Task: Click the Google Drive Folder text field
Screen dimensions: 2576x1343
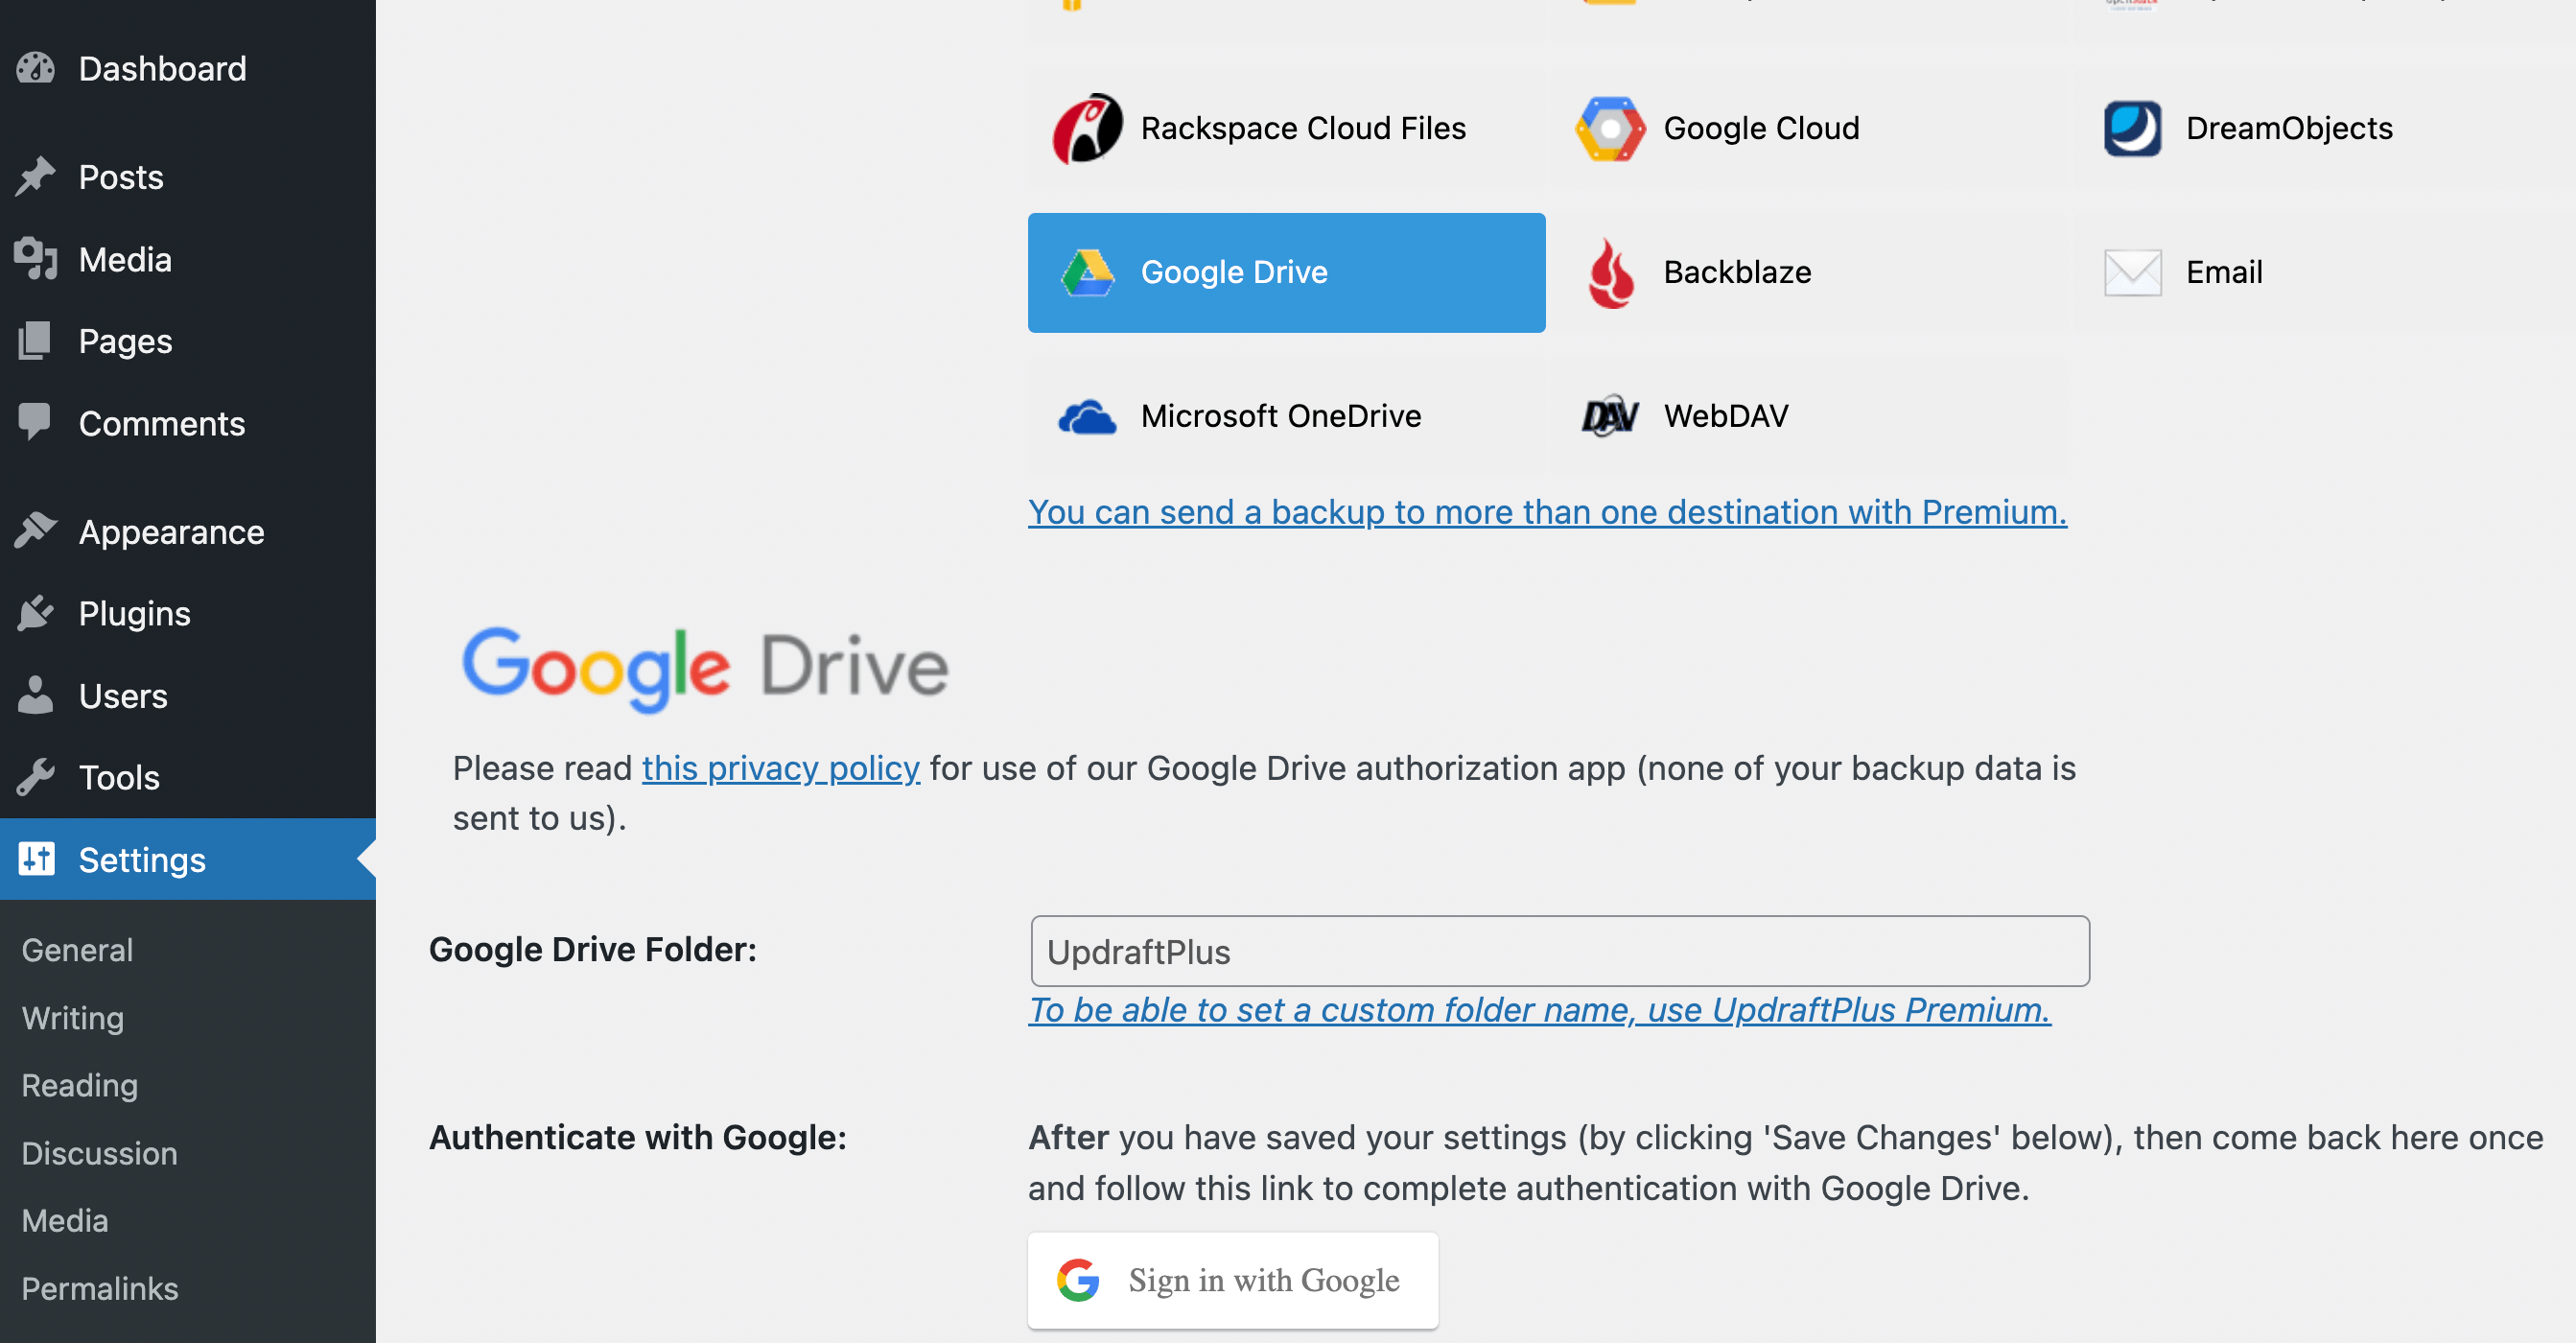Action: click(1558, 951)
